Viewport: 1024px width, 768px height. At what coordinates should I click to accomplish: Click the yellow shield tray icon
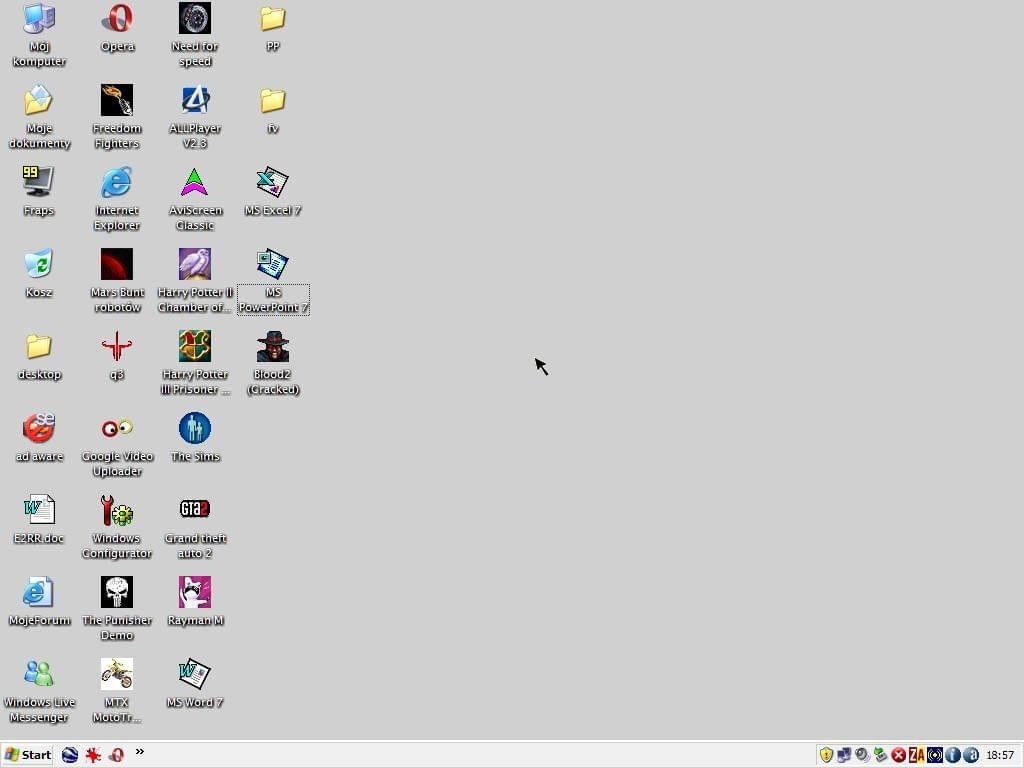826,755
